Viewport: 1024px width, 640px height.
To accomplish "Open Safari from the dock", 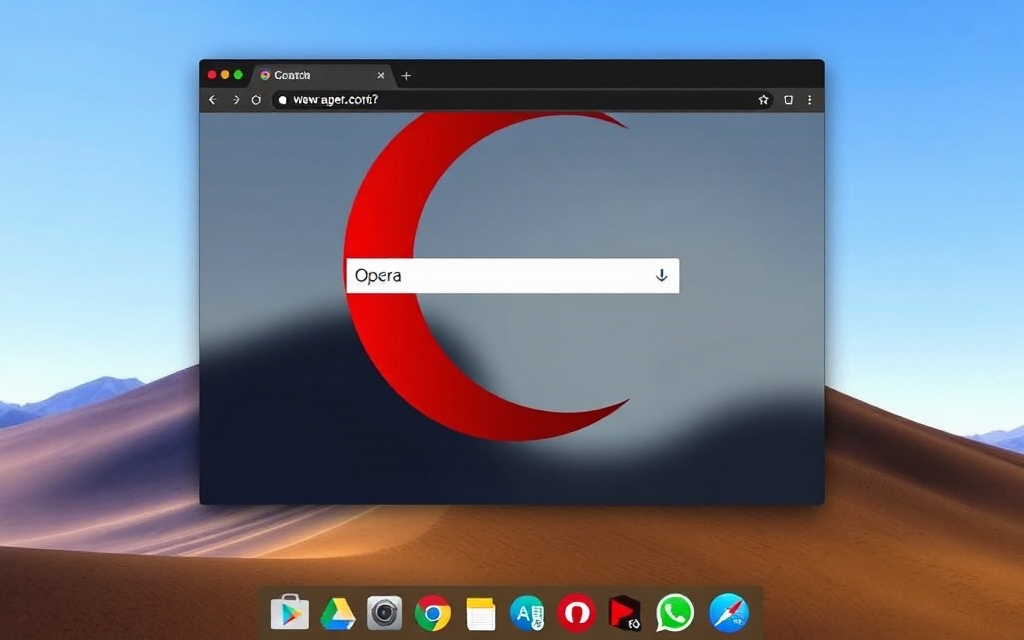I will pyautogui.click(x=729, y=613).
